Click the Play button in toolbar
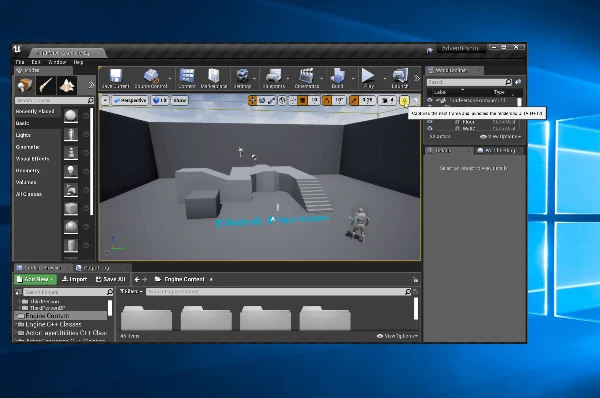This screenshot has width=600, height=398. click(368, 78)
